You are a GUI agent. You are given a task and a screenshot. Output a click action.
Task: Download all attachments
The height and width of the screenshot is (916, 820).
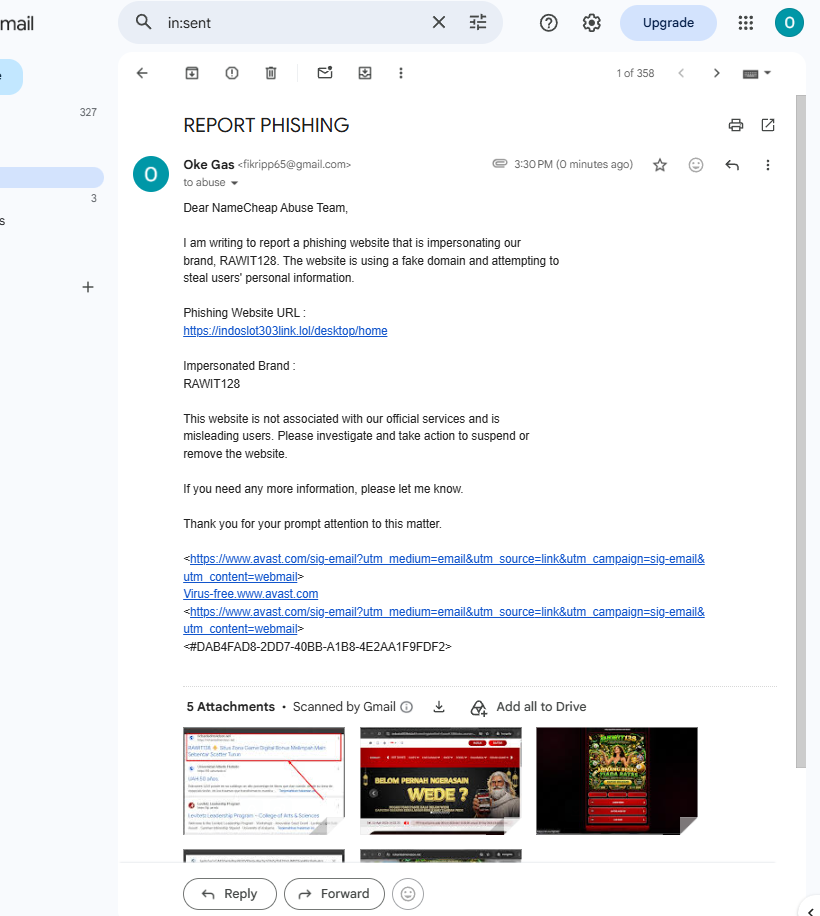(439, 707)
